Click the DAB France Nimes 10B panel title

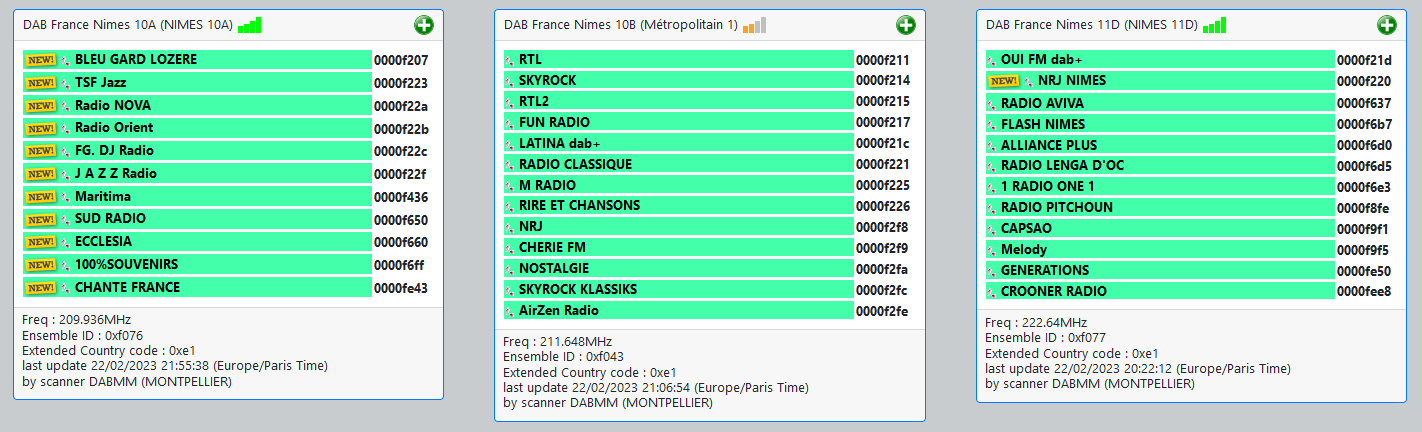click(621, 25)
